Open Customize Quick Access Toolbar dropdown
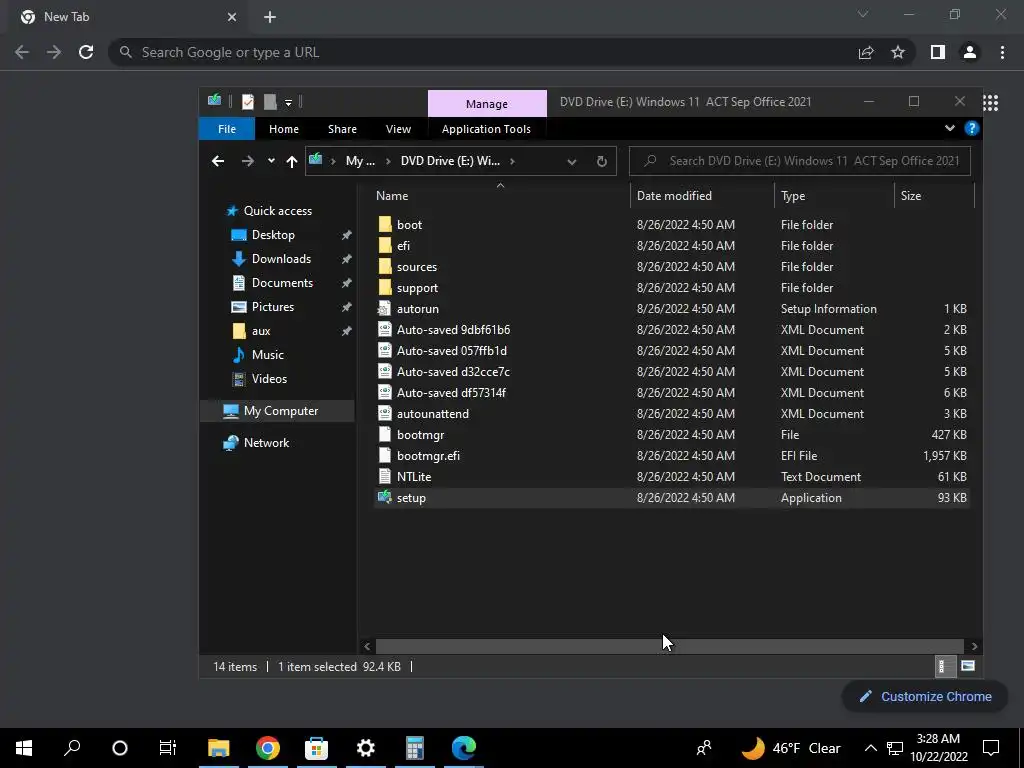This screenshot has width=1024, height=768. tap(288, 103)
